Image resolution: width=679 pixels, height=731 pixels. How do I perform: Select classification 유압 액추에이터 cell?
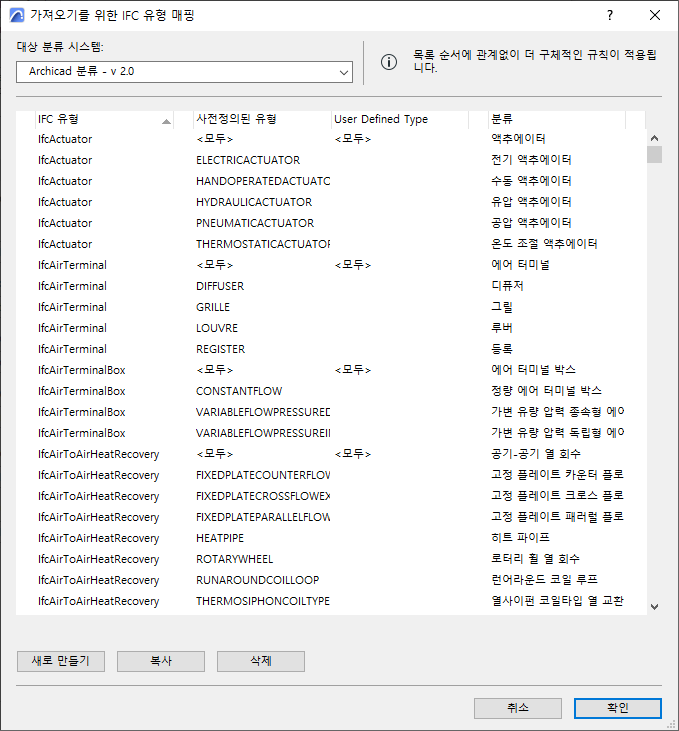pos(531,202)
